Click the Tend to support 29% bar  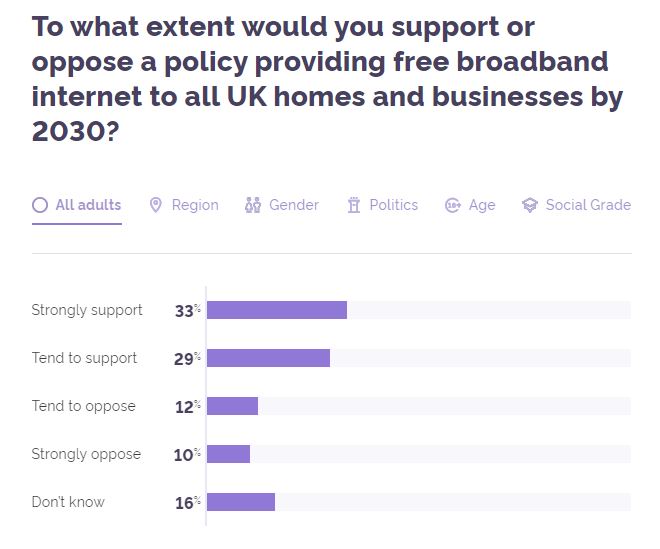click(268, 358)
